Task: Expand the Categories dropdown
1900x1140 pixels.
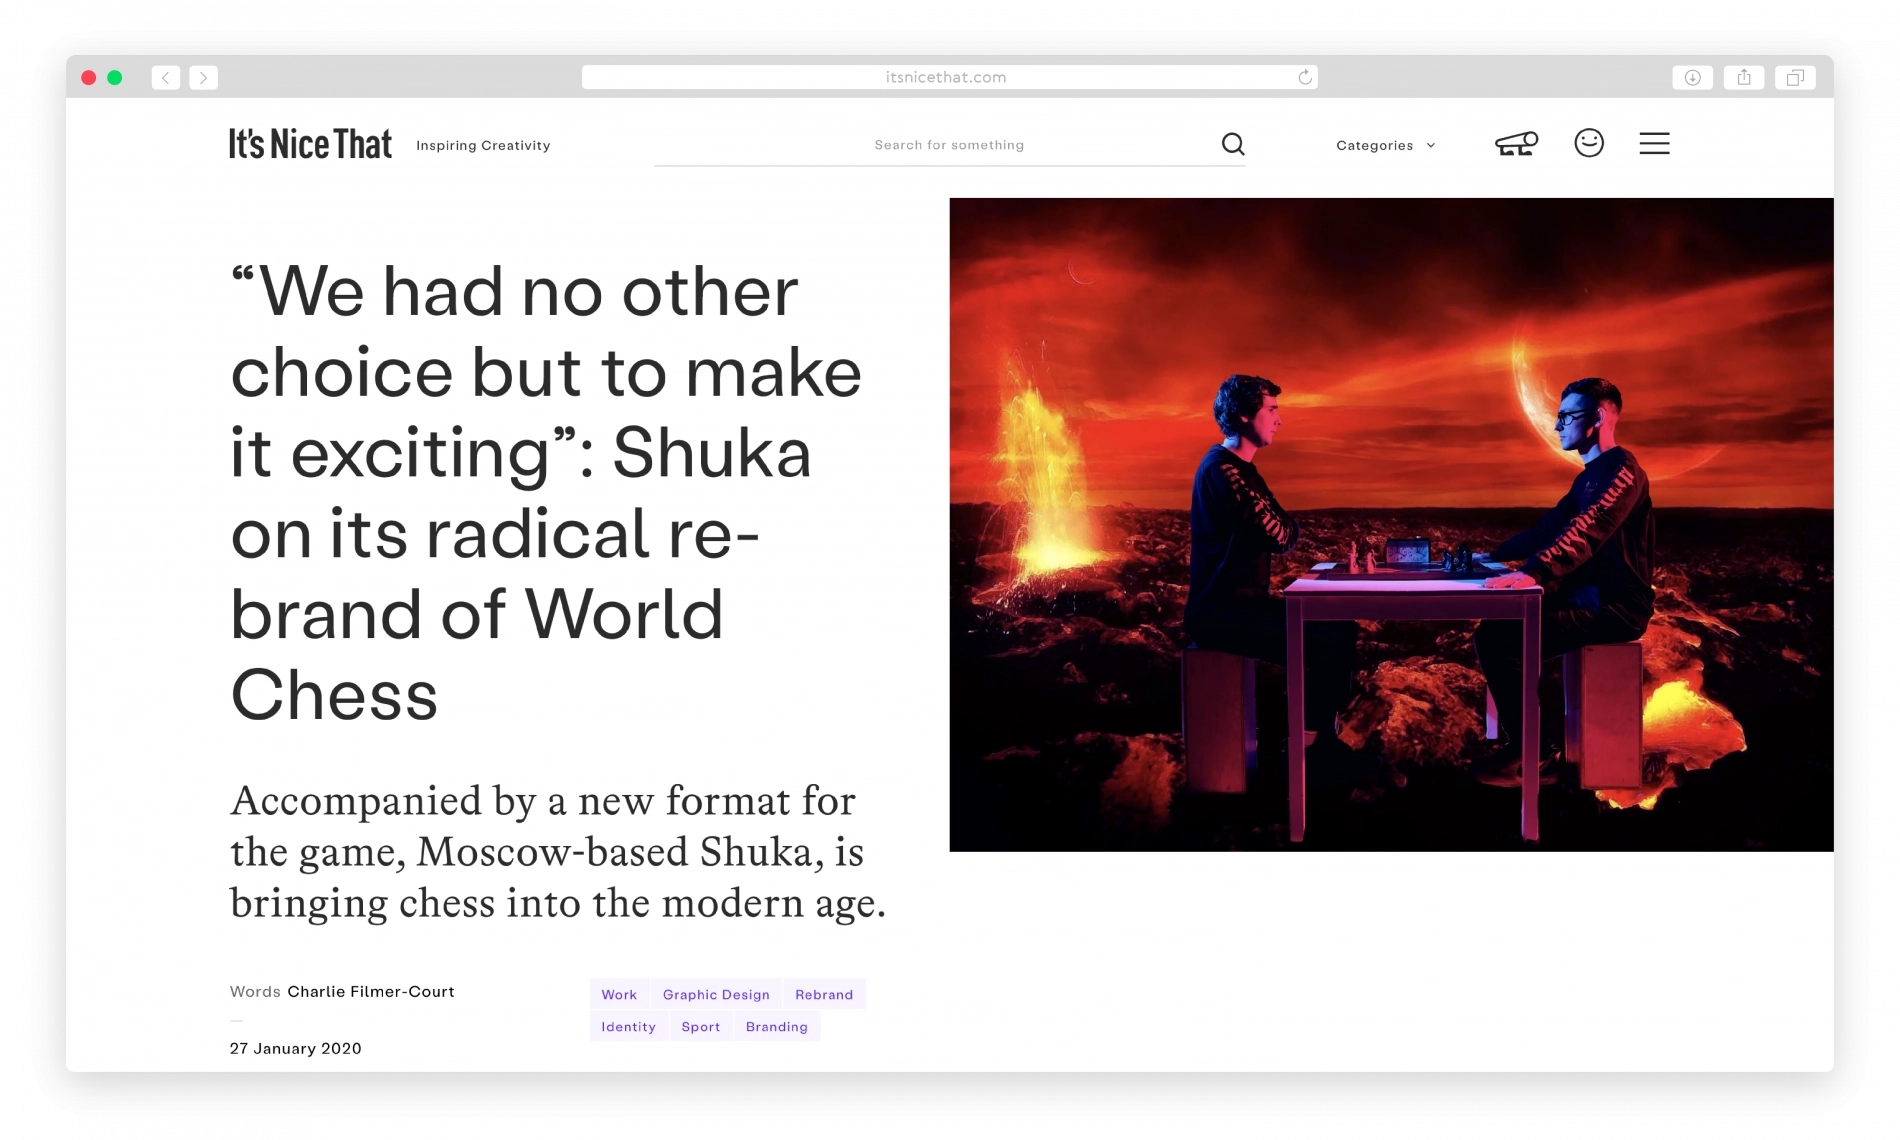Action: (1376, 145)
